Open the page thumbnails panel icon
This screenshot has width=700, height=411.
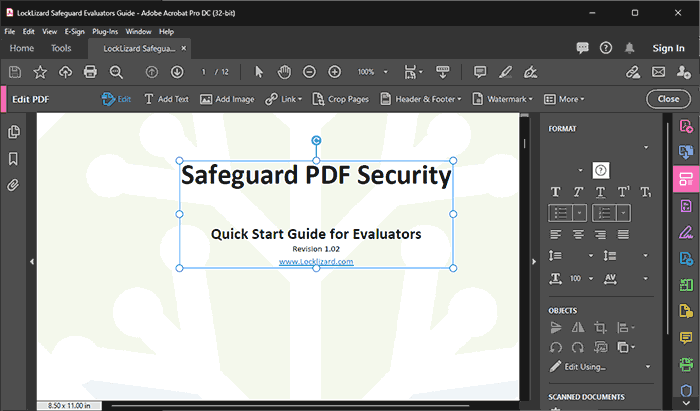(13, 132)
